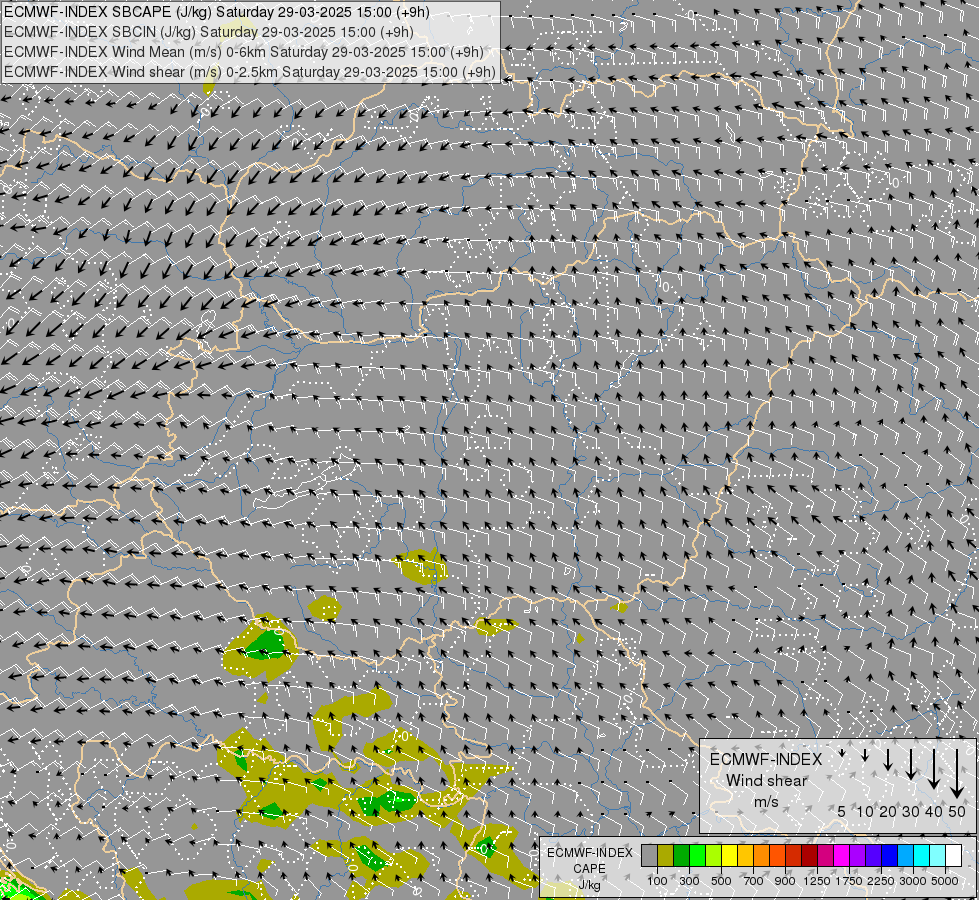Select the yellow-green CAPE legend swatch
The width and height of the screenshot is (979, 900).
(x=714, y=856)
